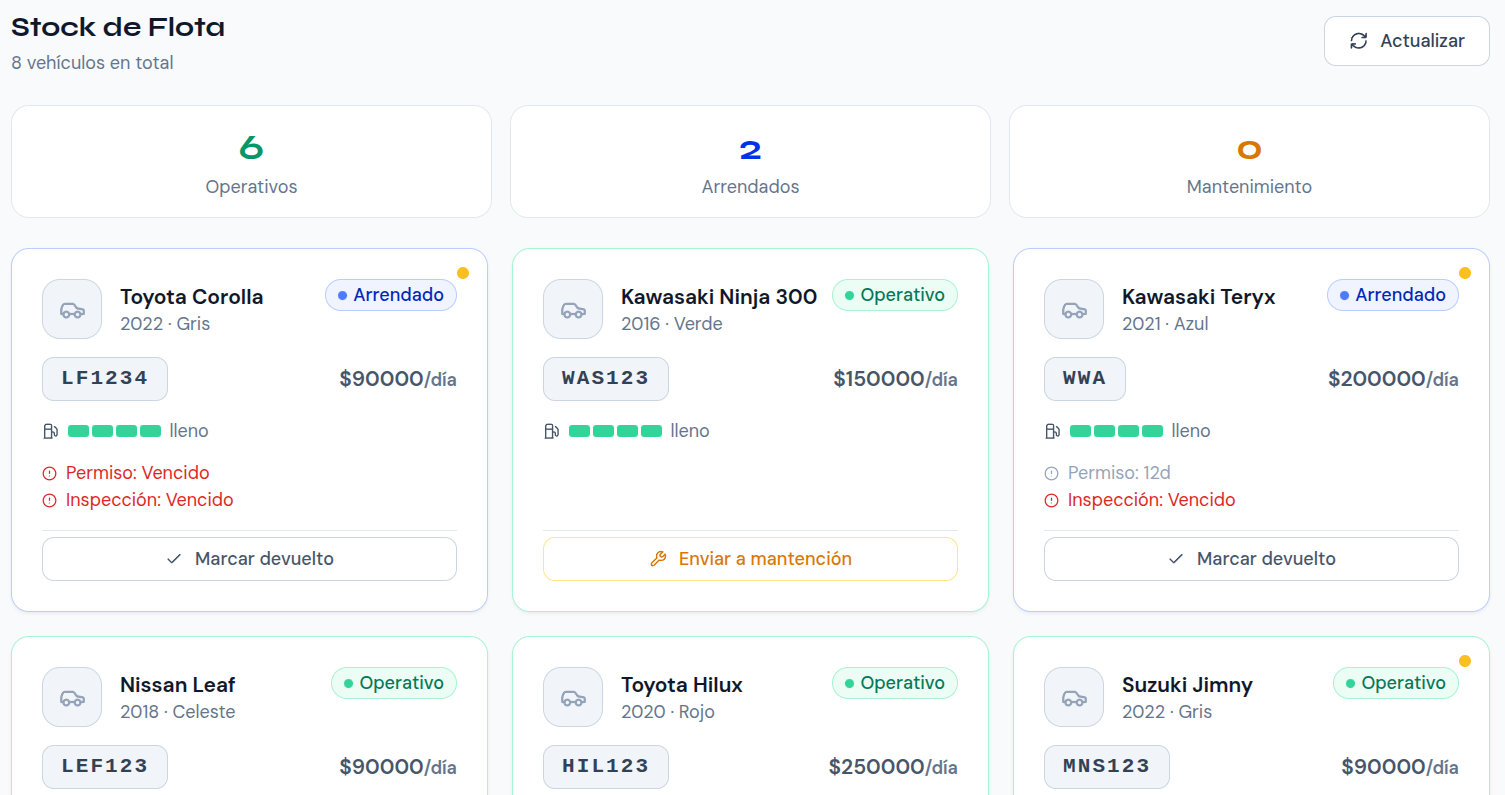Click the Operativo status badge on Suzuki Jimny
1505x795 pixels.
tap(1396, 683)
